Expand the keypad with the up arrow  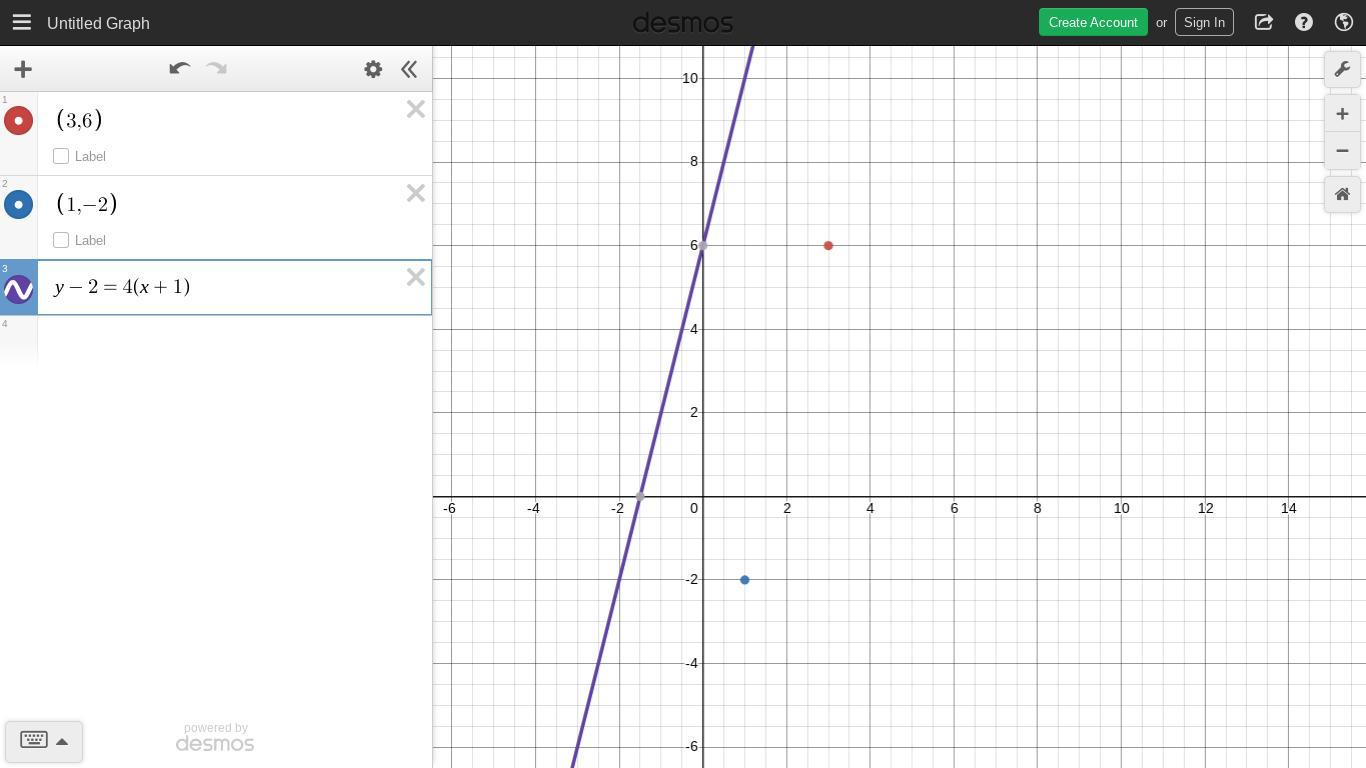coord(62,742)
